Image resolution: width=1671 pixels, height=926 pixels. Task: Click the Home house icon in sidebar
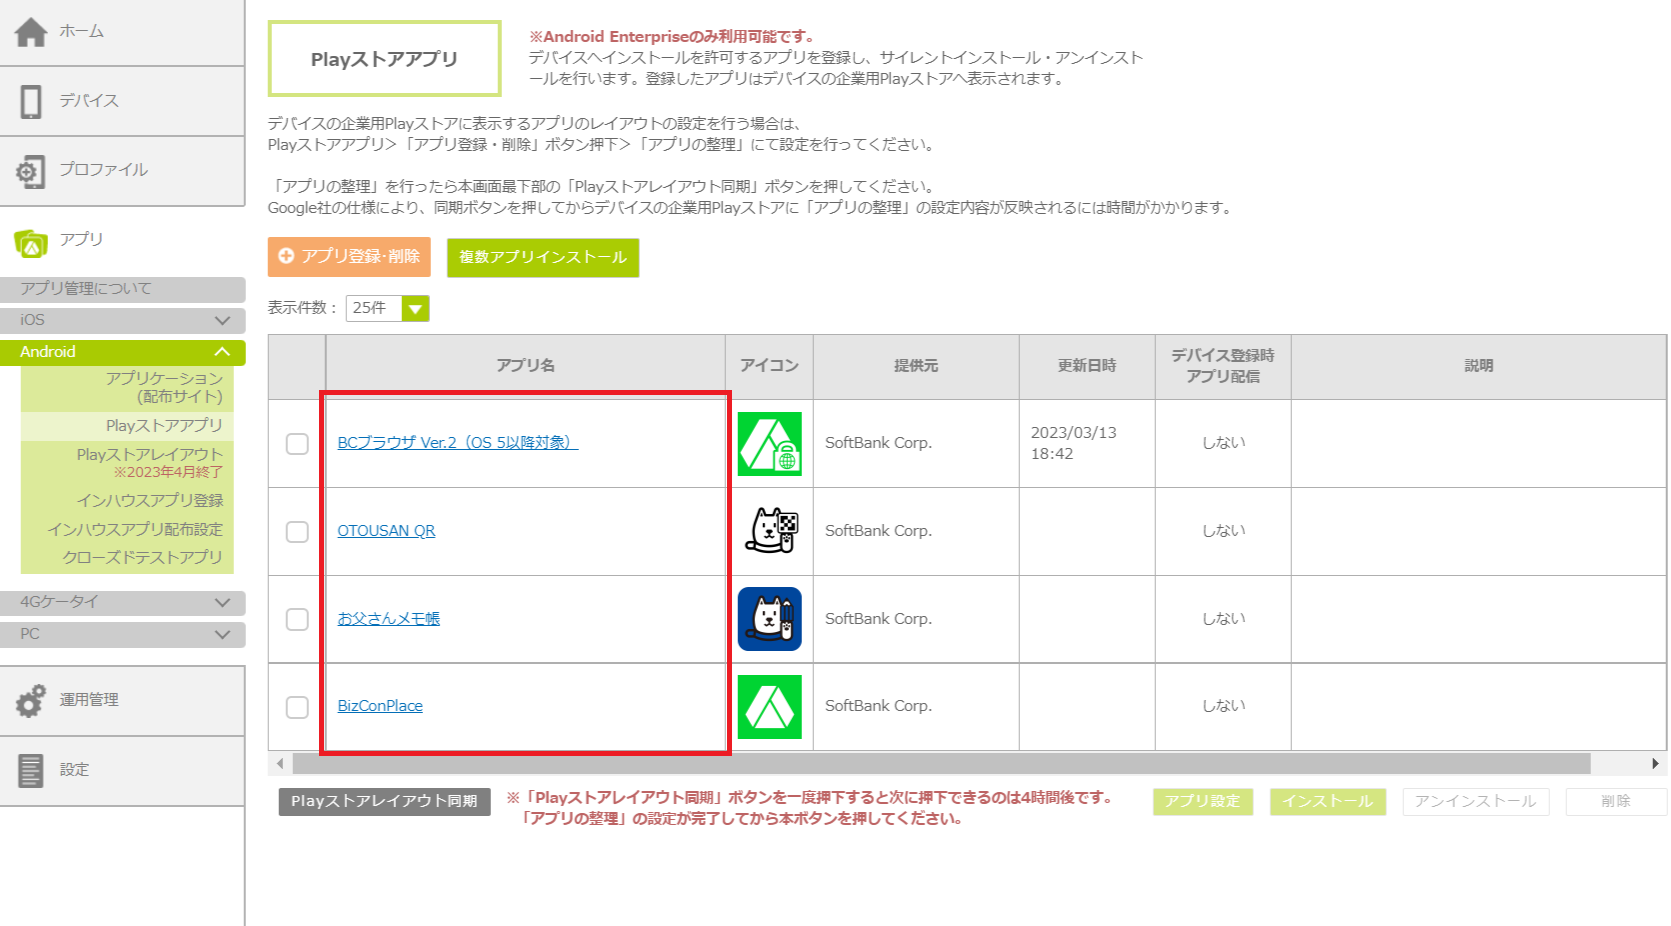(31, 32)
